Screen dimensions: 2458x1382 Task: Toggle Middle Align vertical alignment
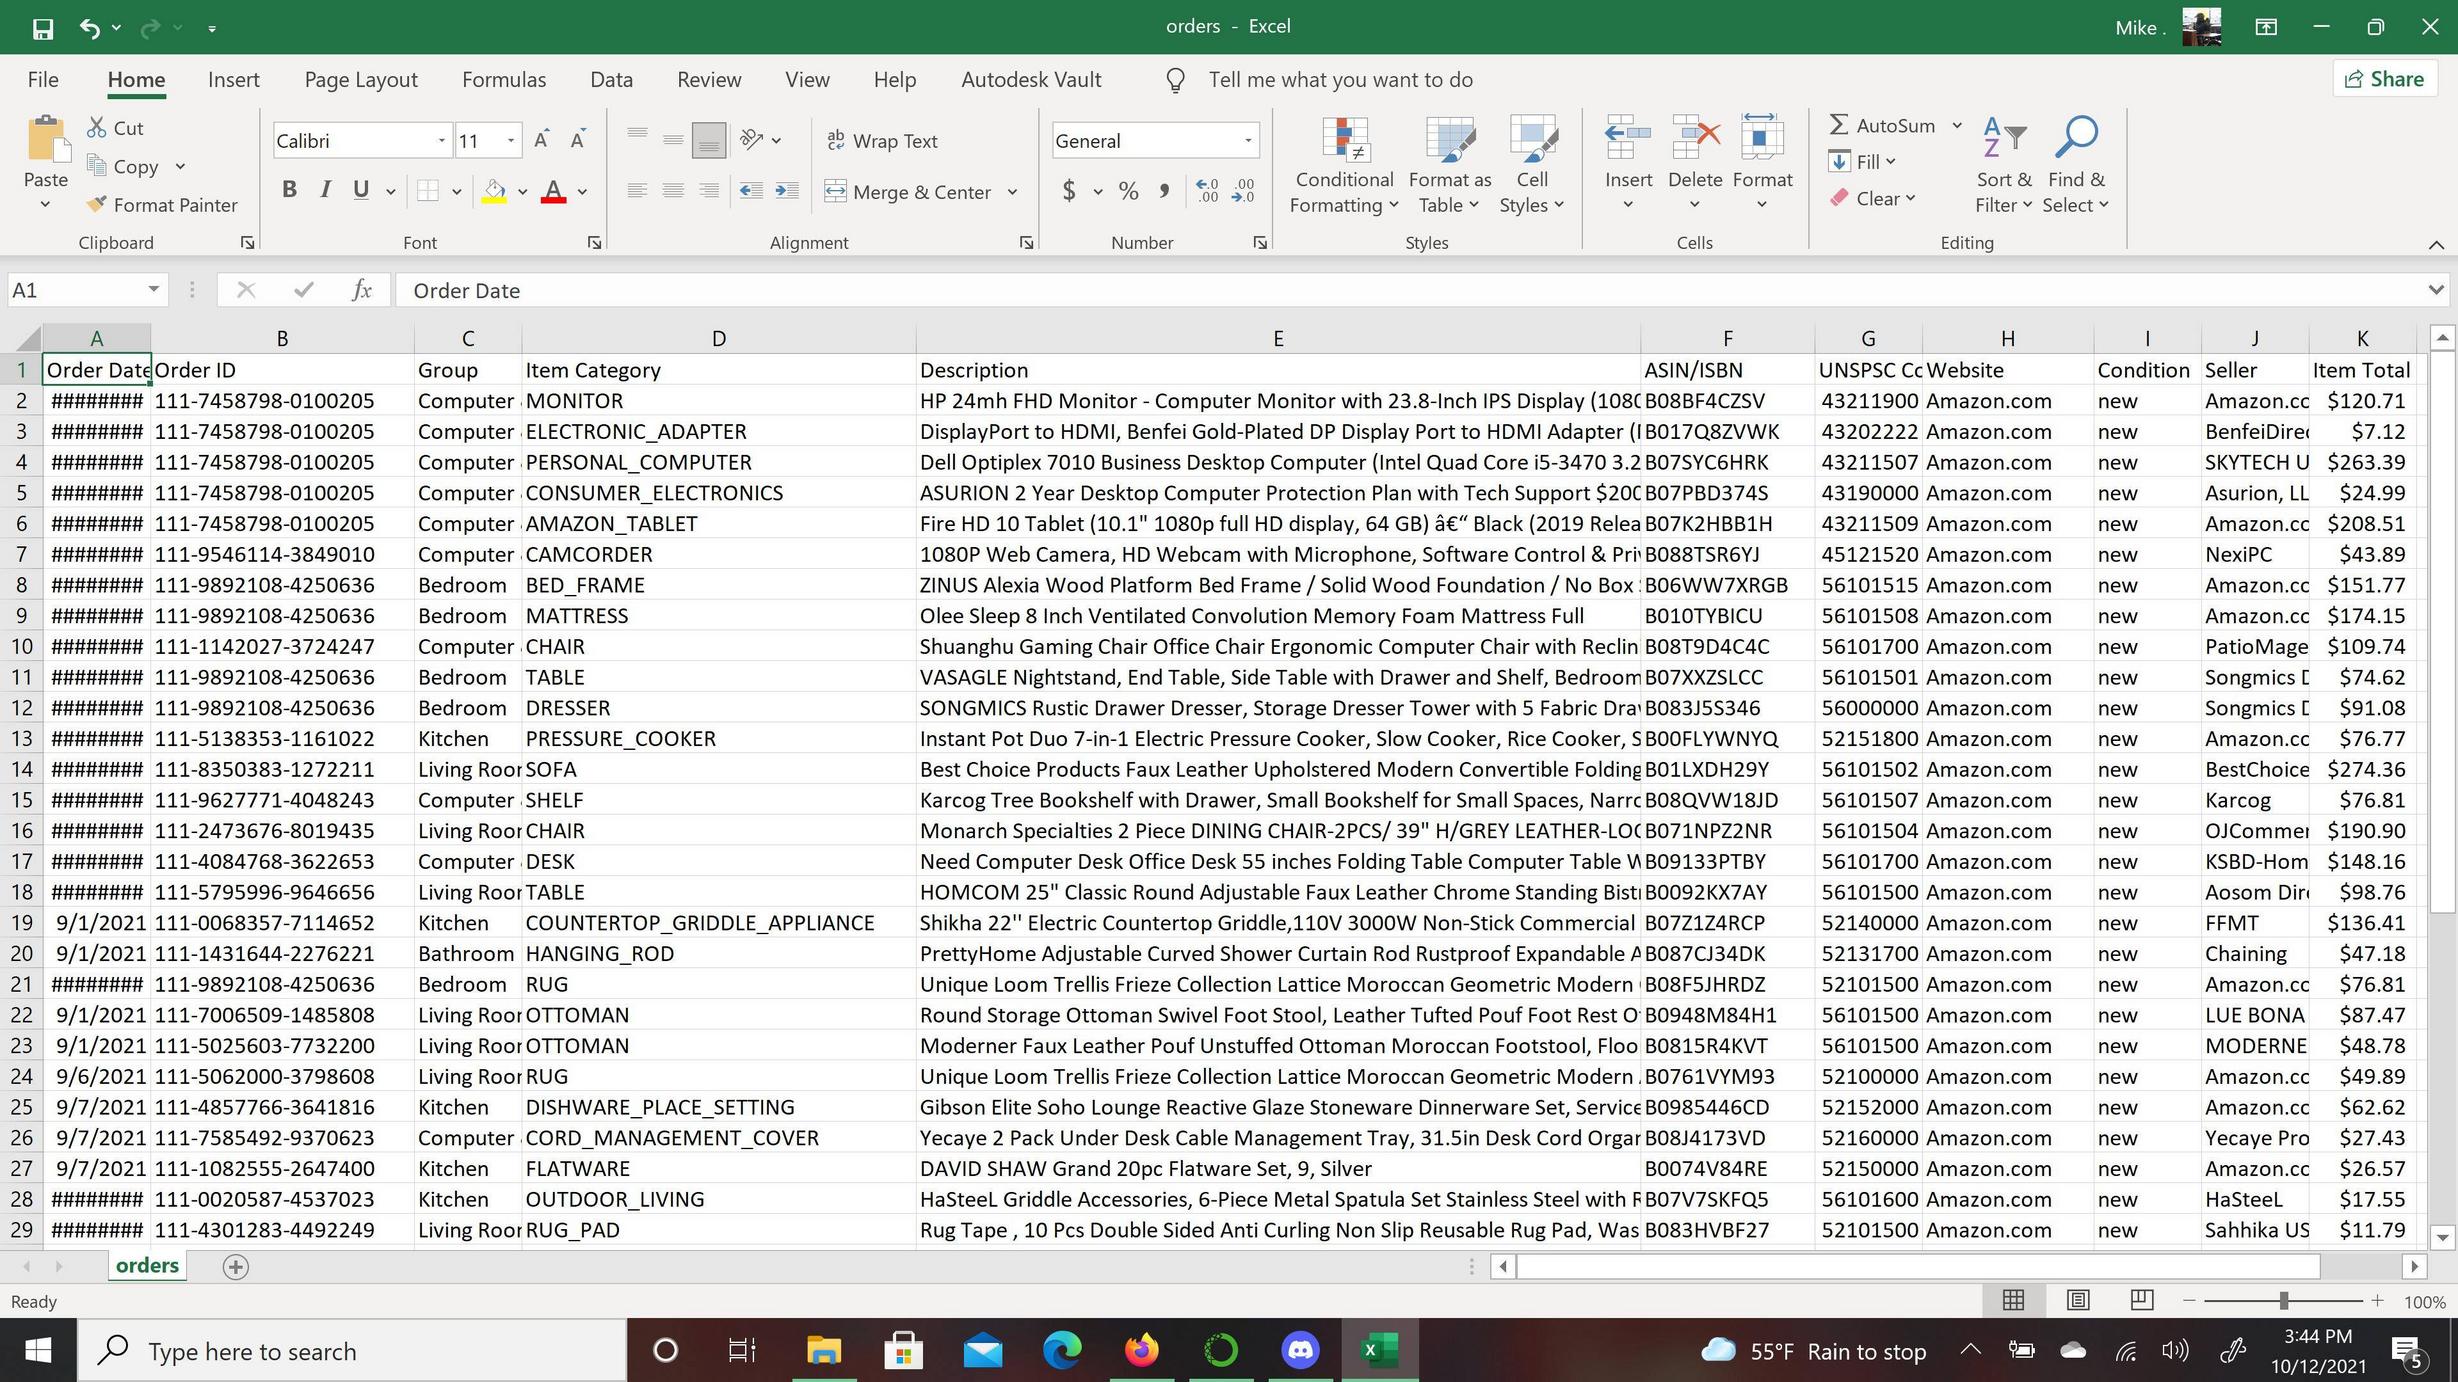673,140
